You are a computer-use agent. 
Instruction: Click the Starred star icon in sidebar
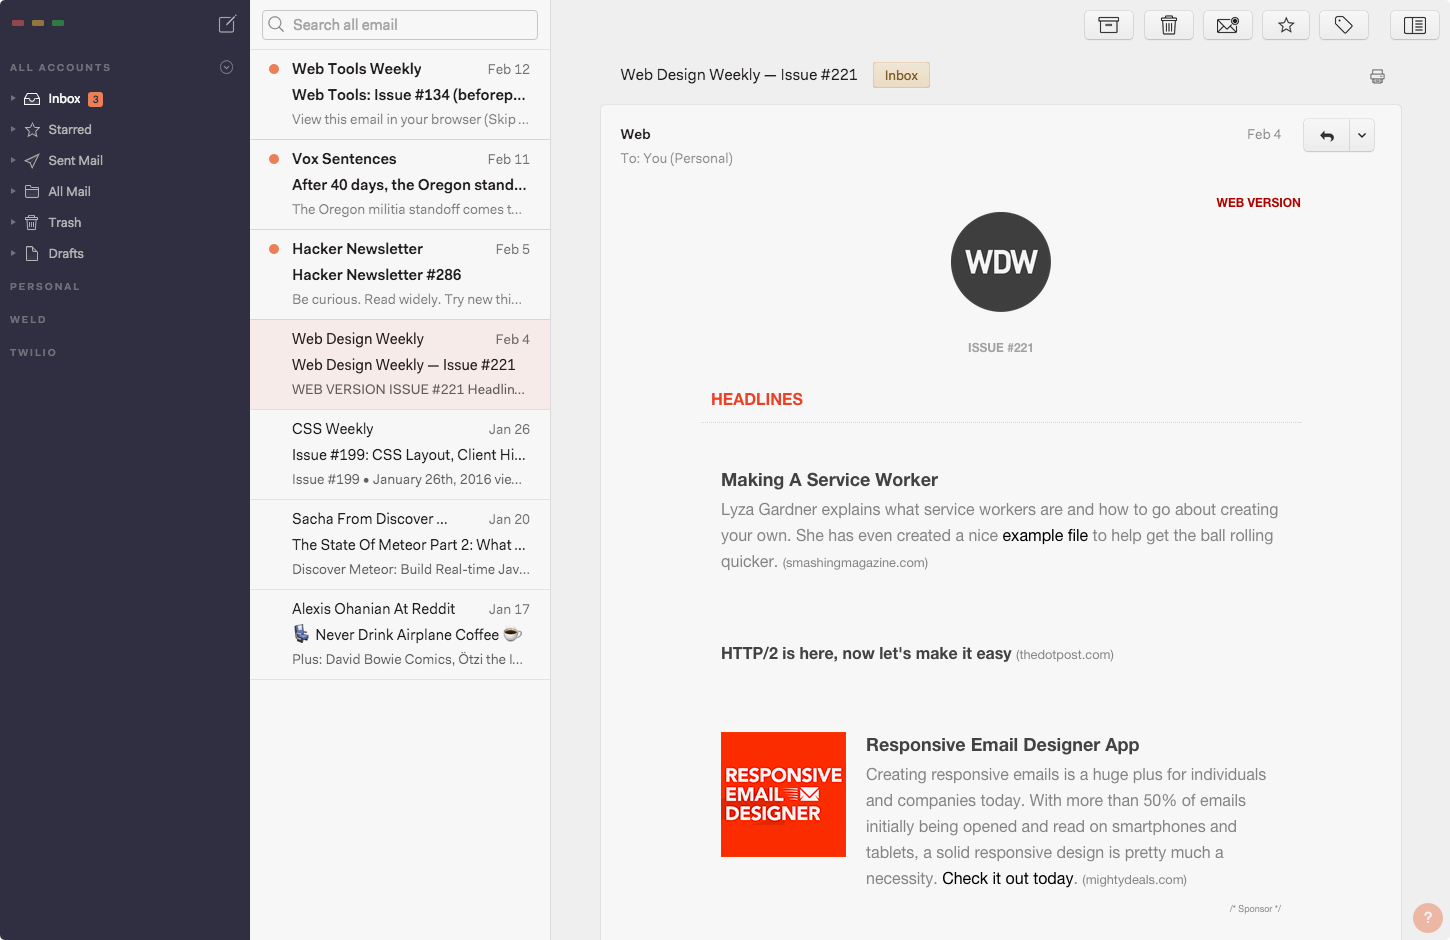coord(32,130)
